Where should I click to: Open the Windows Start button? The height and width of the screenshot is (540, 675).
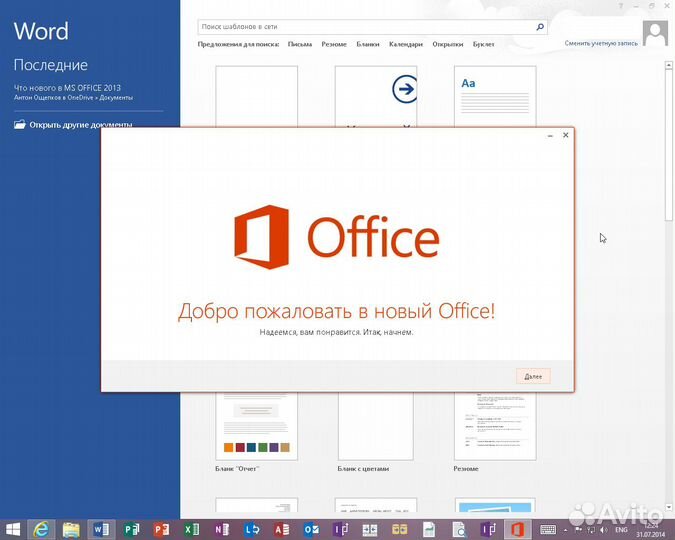point(13,530)
